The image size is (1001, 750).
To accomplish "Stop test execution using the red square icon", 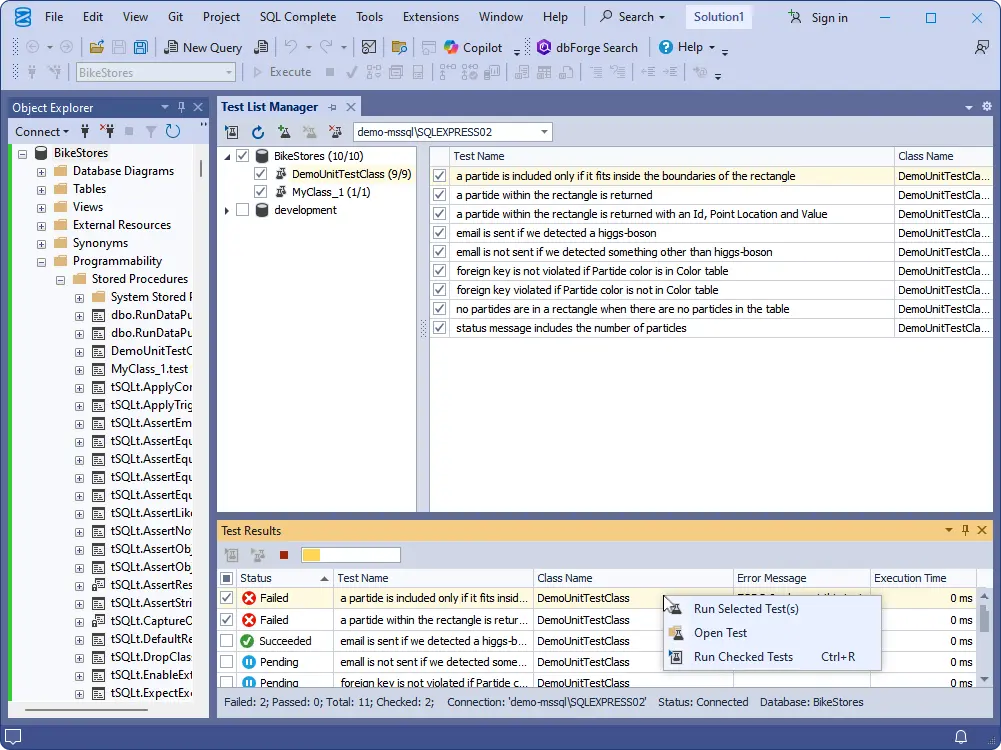I will point(284,554).
